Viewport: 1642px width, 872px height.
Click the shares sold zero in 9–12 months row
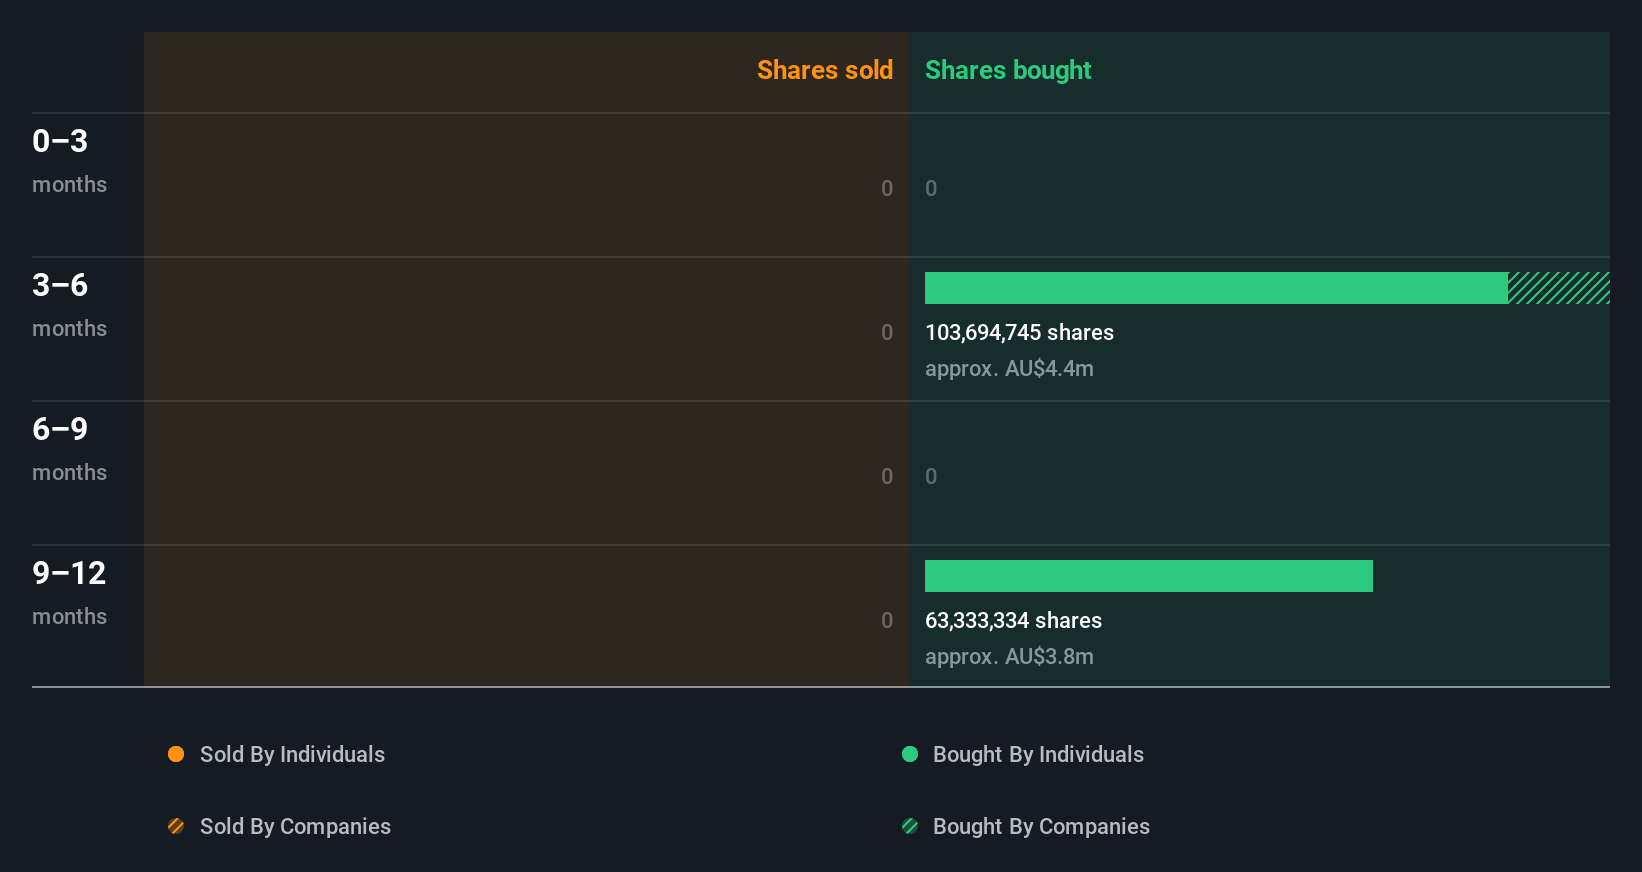(x=887, y=620)
